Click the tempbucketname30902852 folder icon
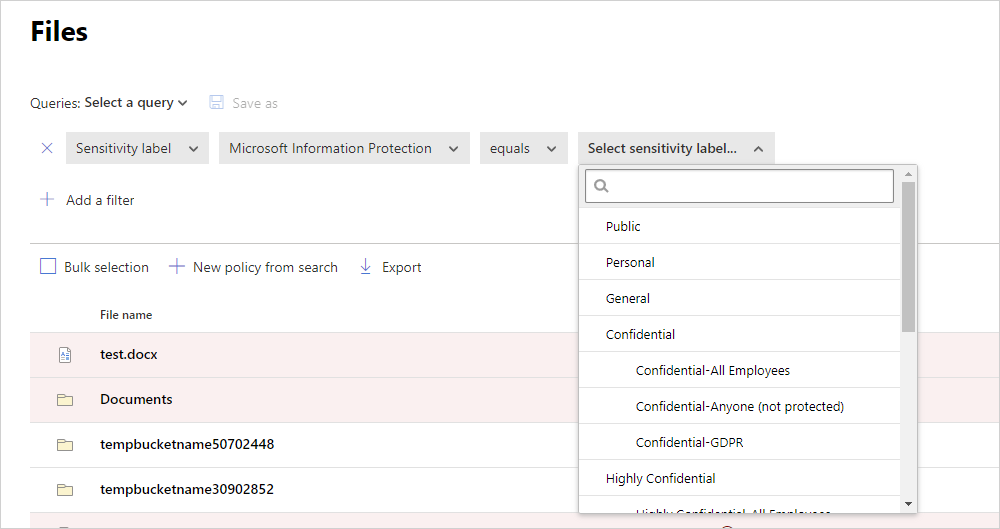1000x529 pixels. coord(65,490)
